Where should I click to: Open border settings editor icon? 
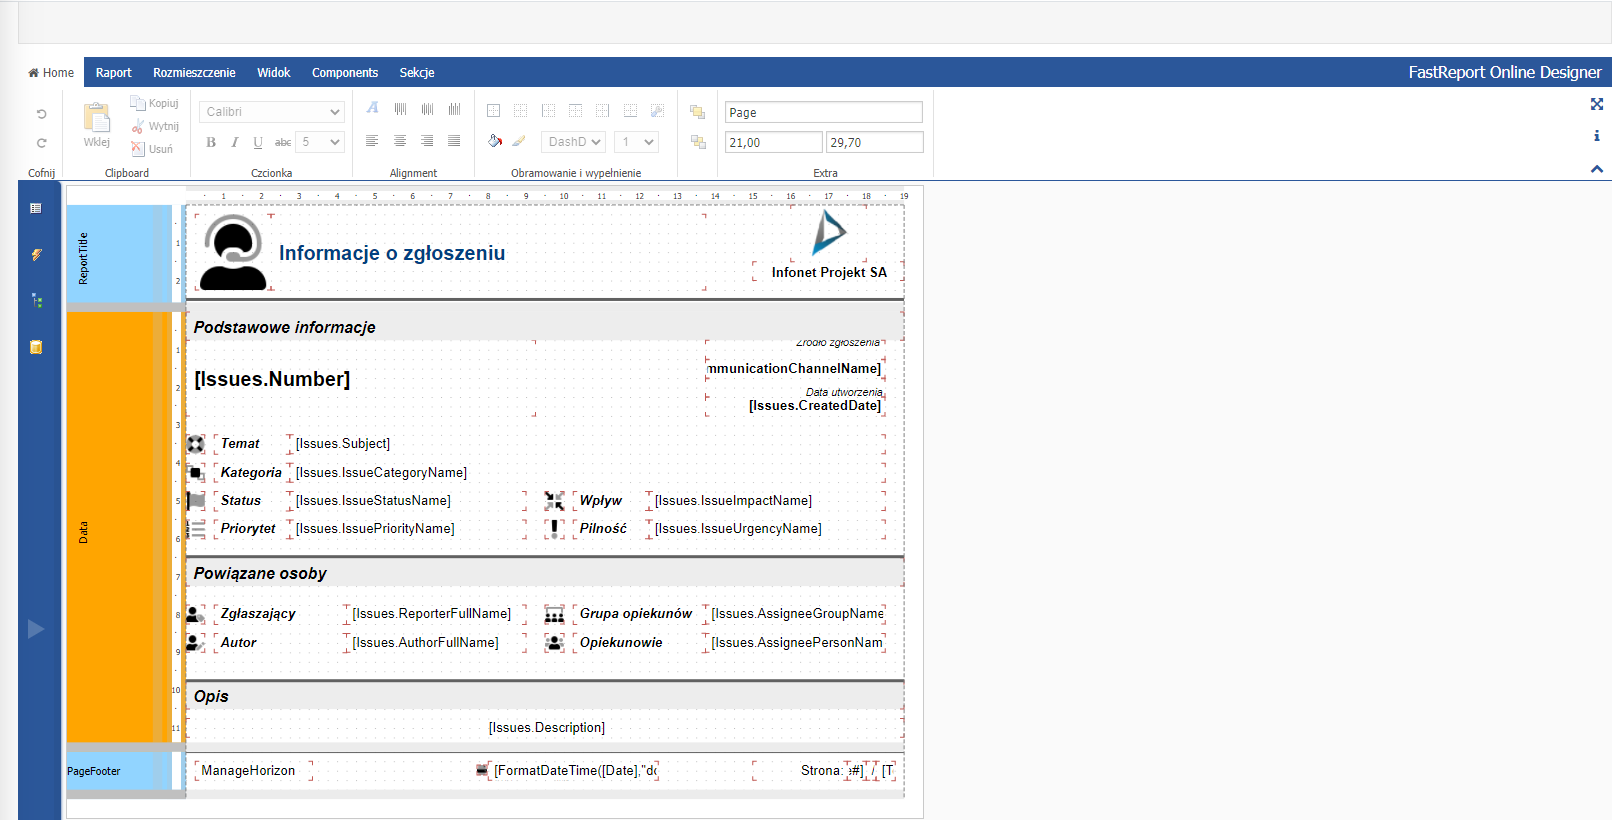pos(657,110)
